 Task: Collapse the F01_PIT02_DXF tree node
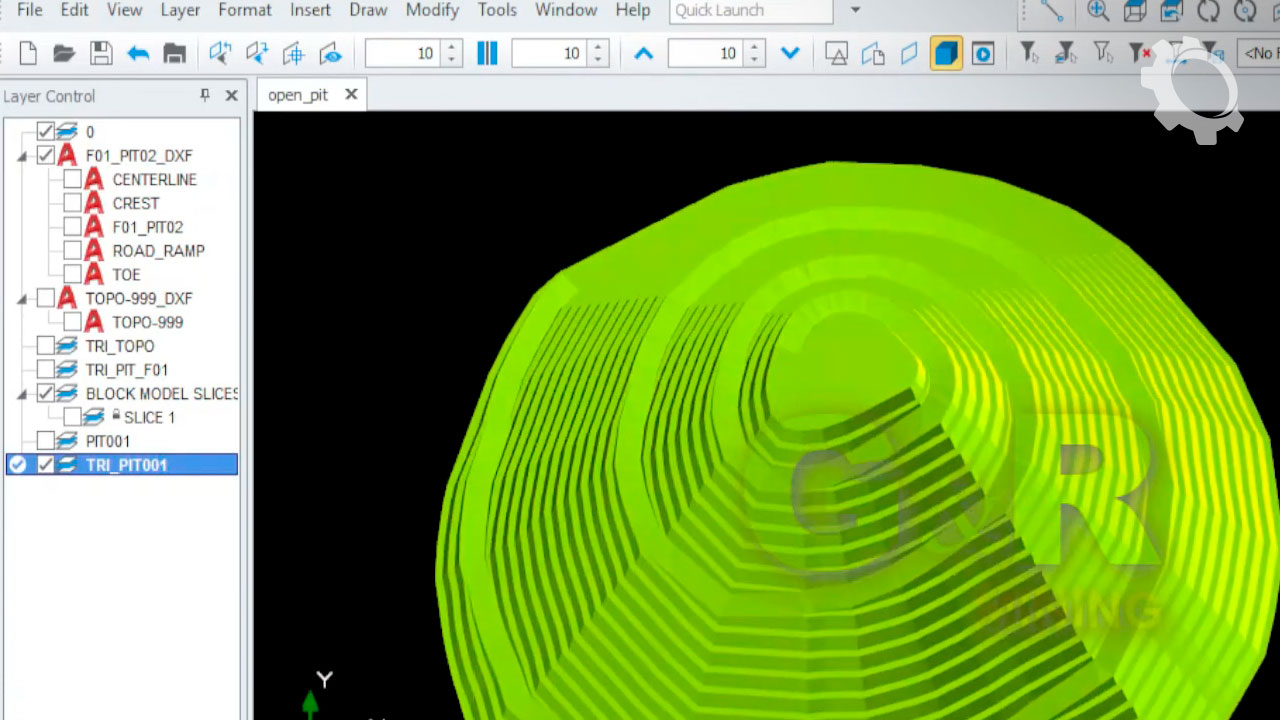click(x=22, y=156)
